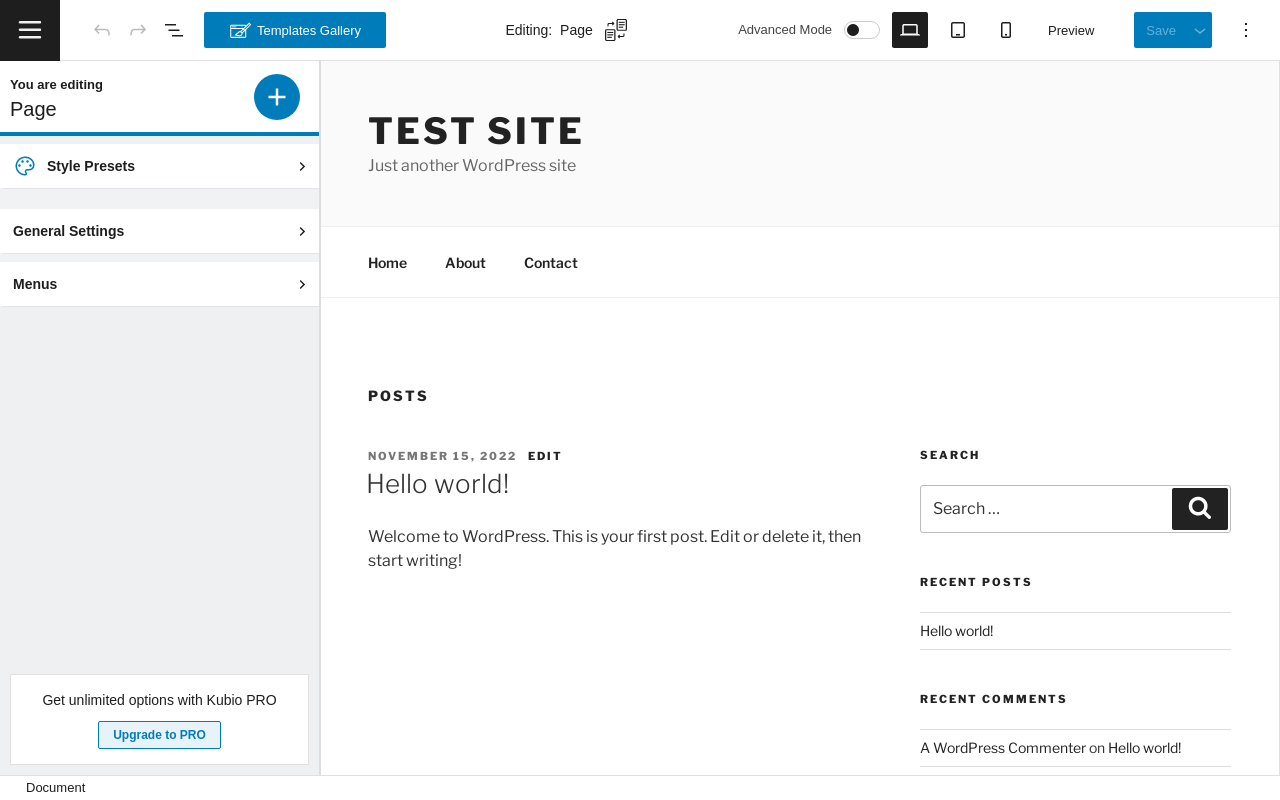Toggle Advanced Mode switch
Viewport: 1280px width, 800px height.
coord(861,30)
